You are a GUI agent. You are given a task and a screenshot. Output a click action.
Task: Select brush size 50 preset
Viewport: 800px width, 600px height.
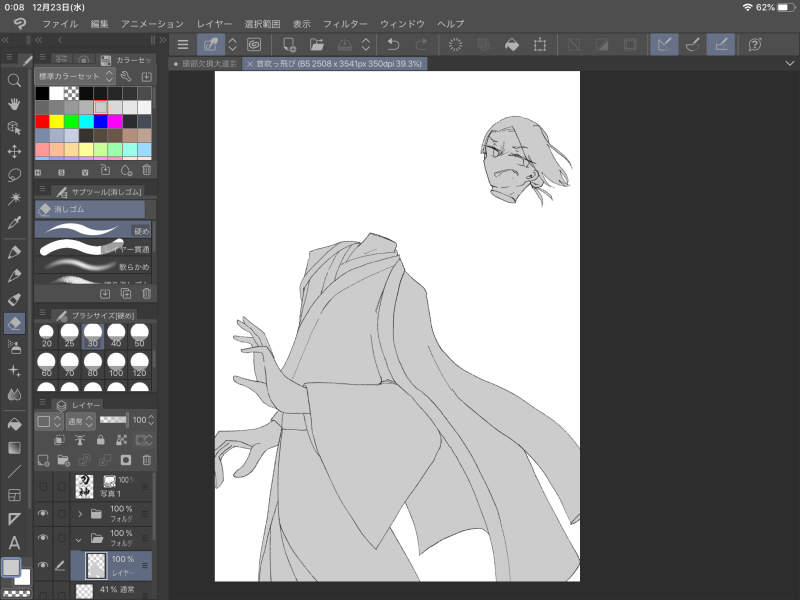click(x=139, y=336)
